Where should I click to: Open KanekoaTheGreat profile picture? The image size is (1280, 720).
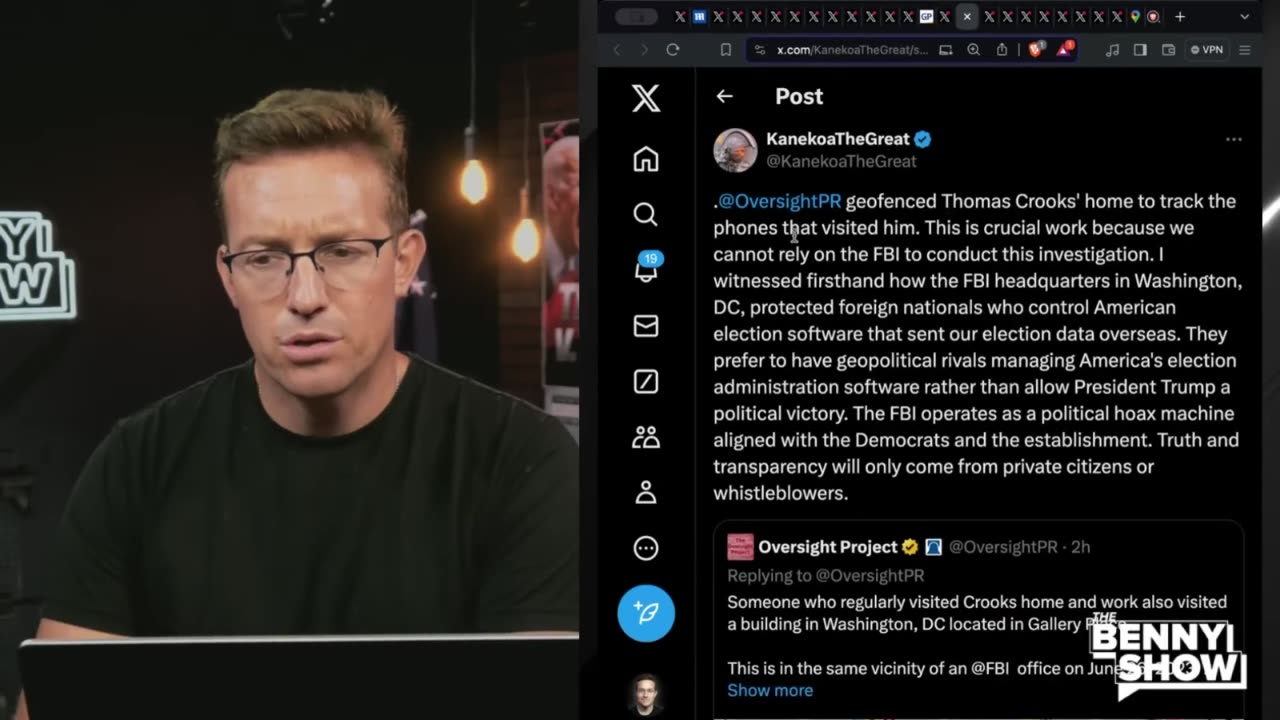tap(735, 150)
